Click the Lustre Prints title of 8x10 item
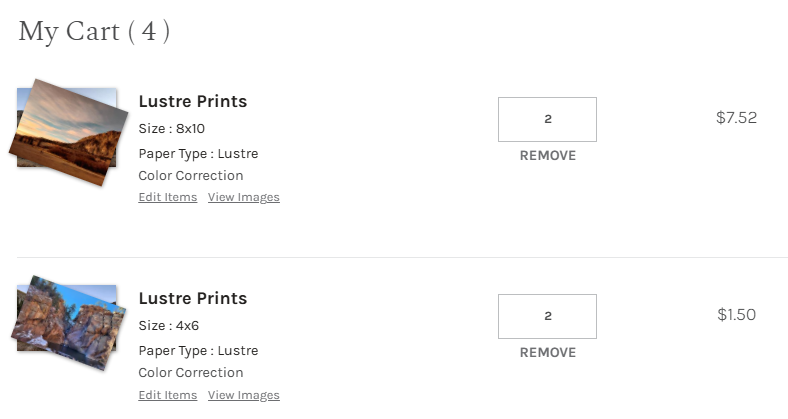The image size is (788, 419). (x=192, y=101)
